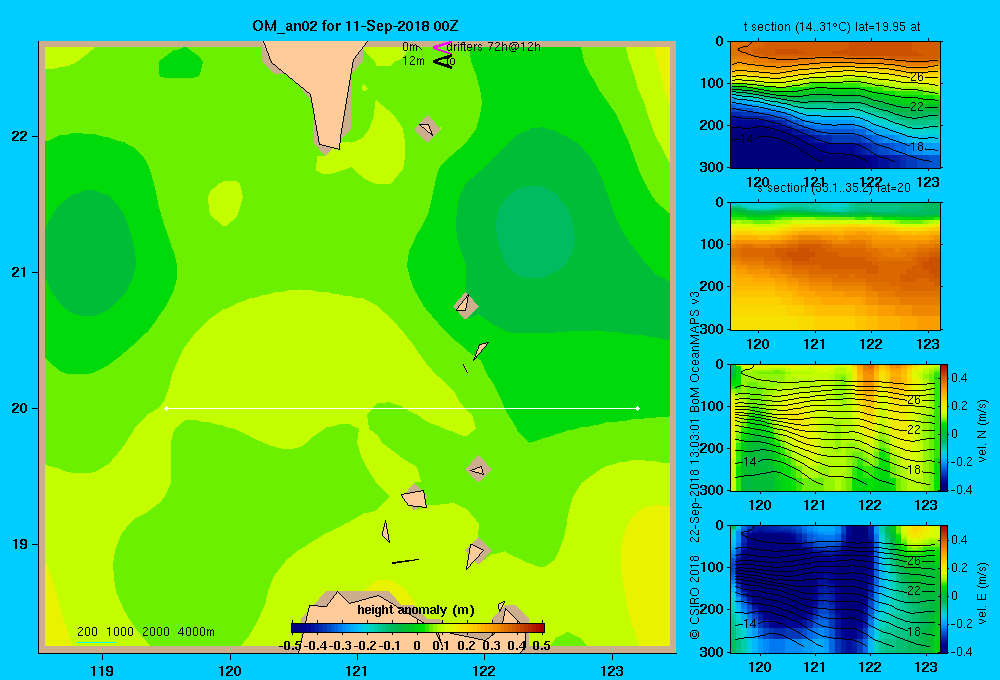Click the '200' depth contour legend label
The width and height of the screenshot is (1000, 680).
point(87,632)
